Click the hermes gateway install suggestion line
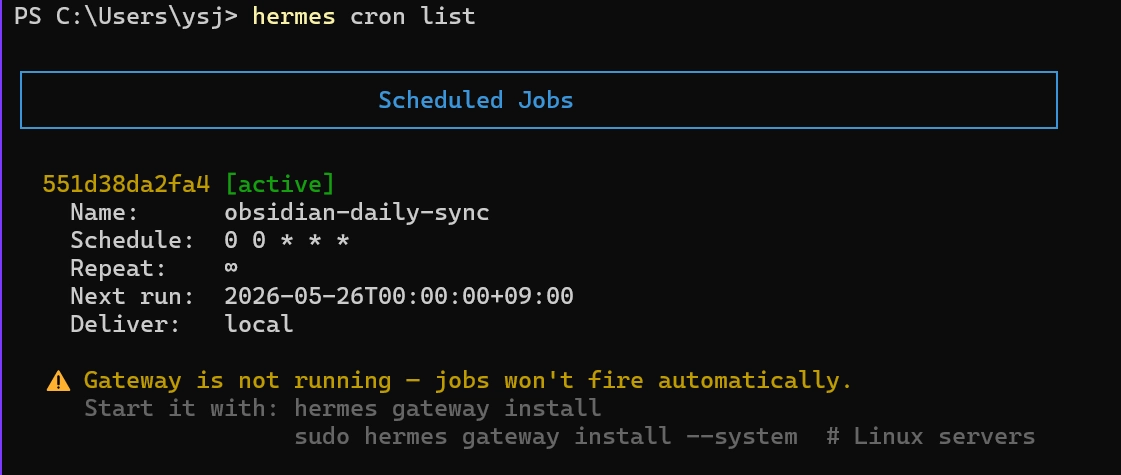Screen dimensions: 1121x475 (x=448, y=408)
